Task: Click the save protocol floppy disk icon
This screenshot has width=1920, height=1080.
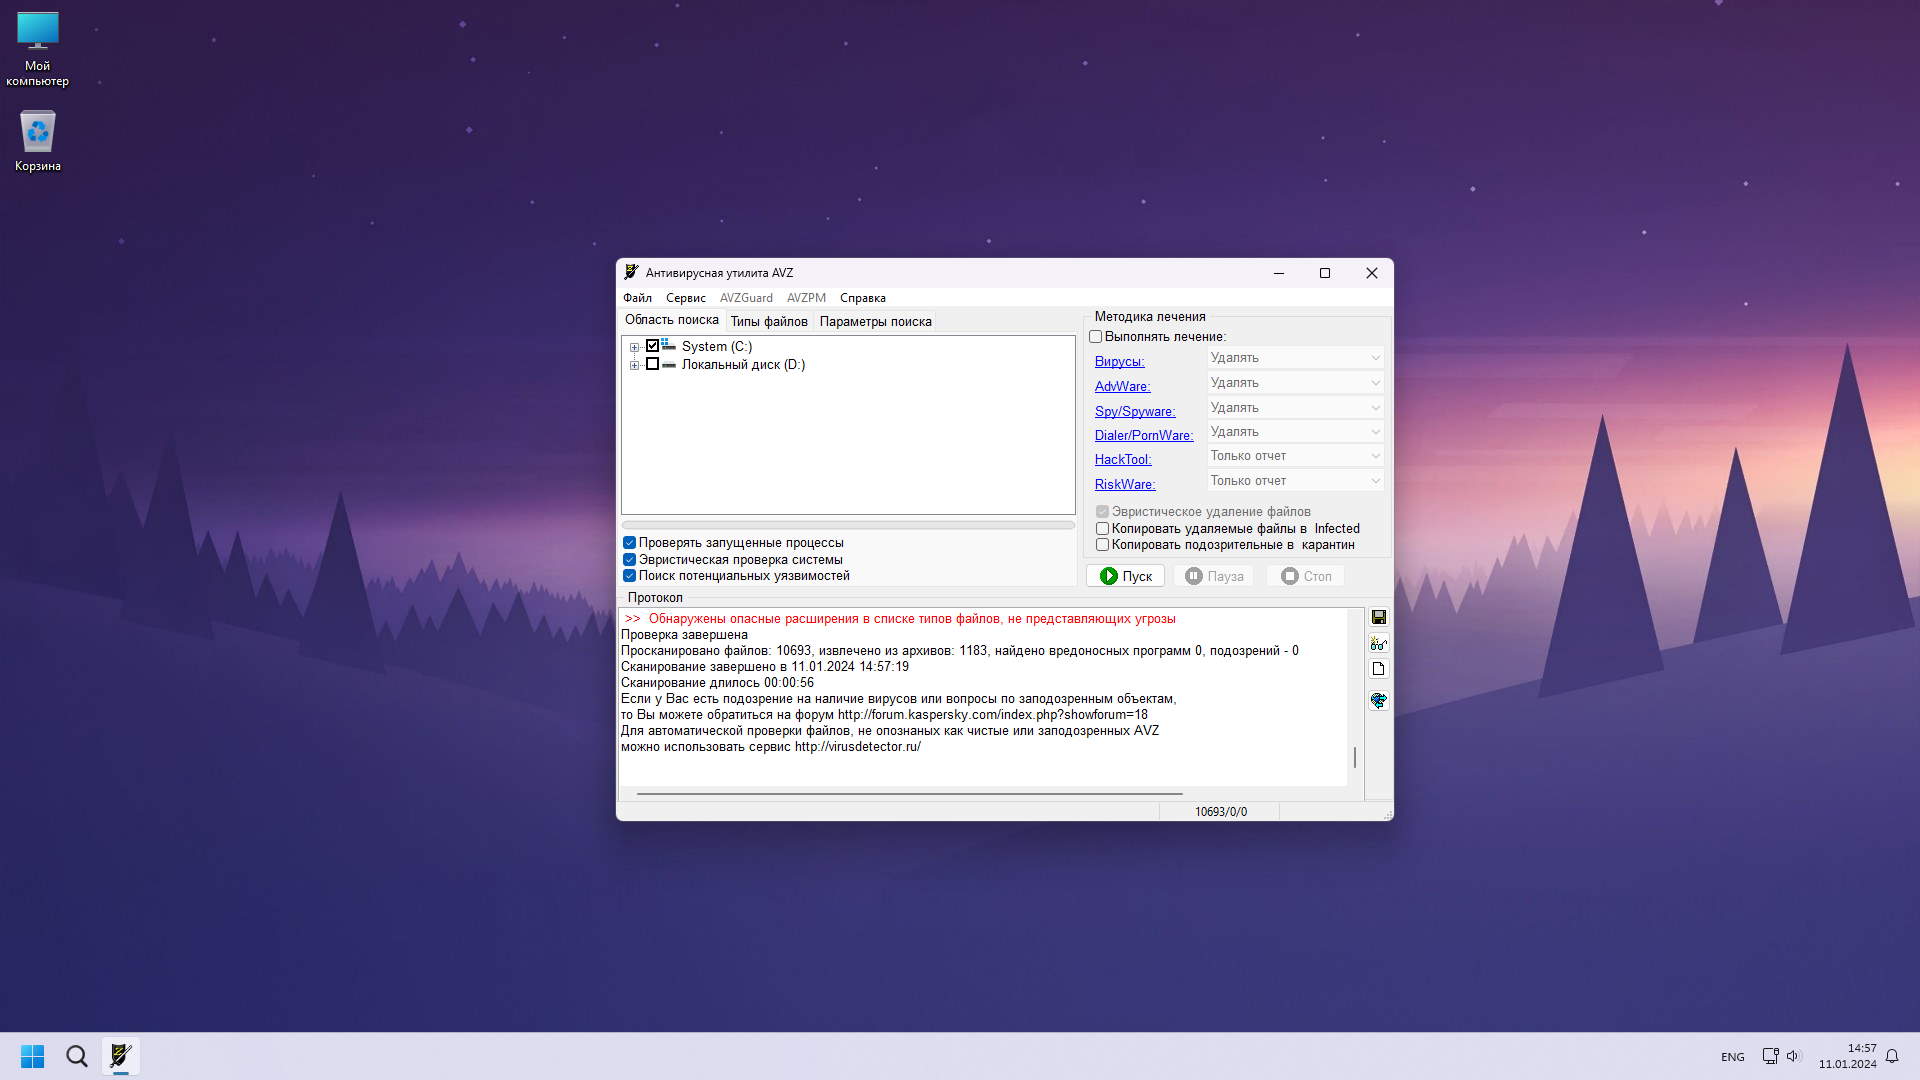Action: pos(1379,617)
